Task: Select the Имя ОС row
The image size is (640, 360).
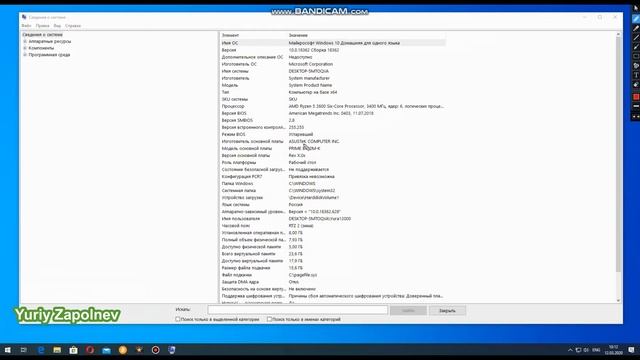Action: tap(333, 43)
